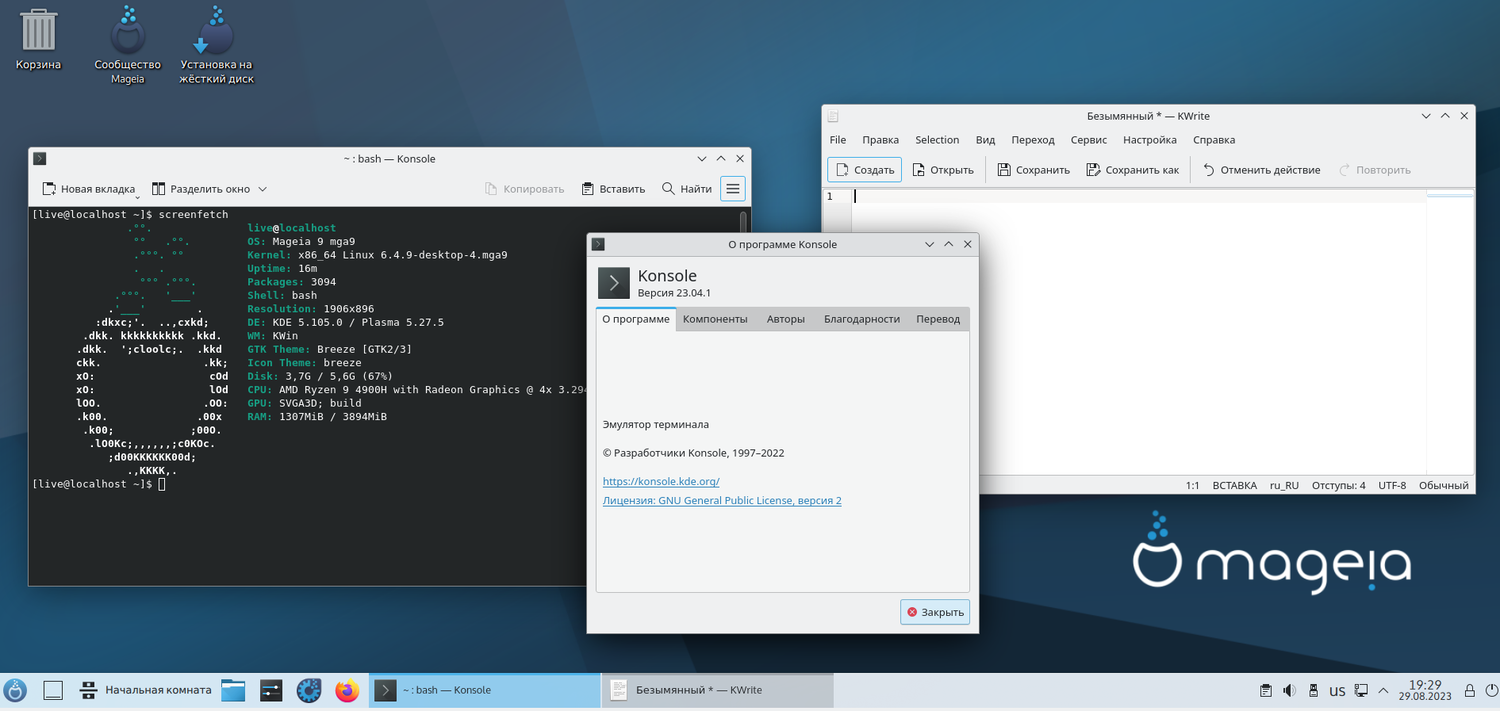
Task: Click the Начальная комната activity switcher
Action: [146, 690]
